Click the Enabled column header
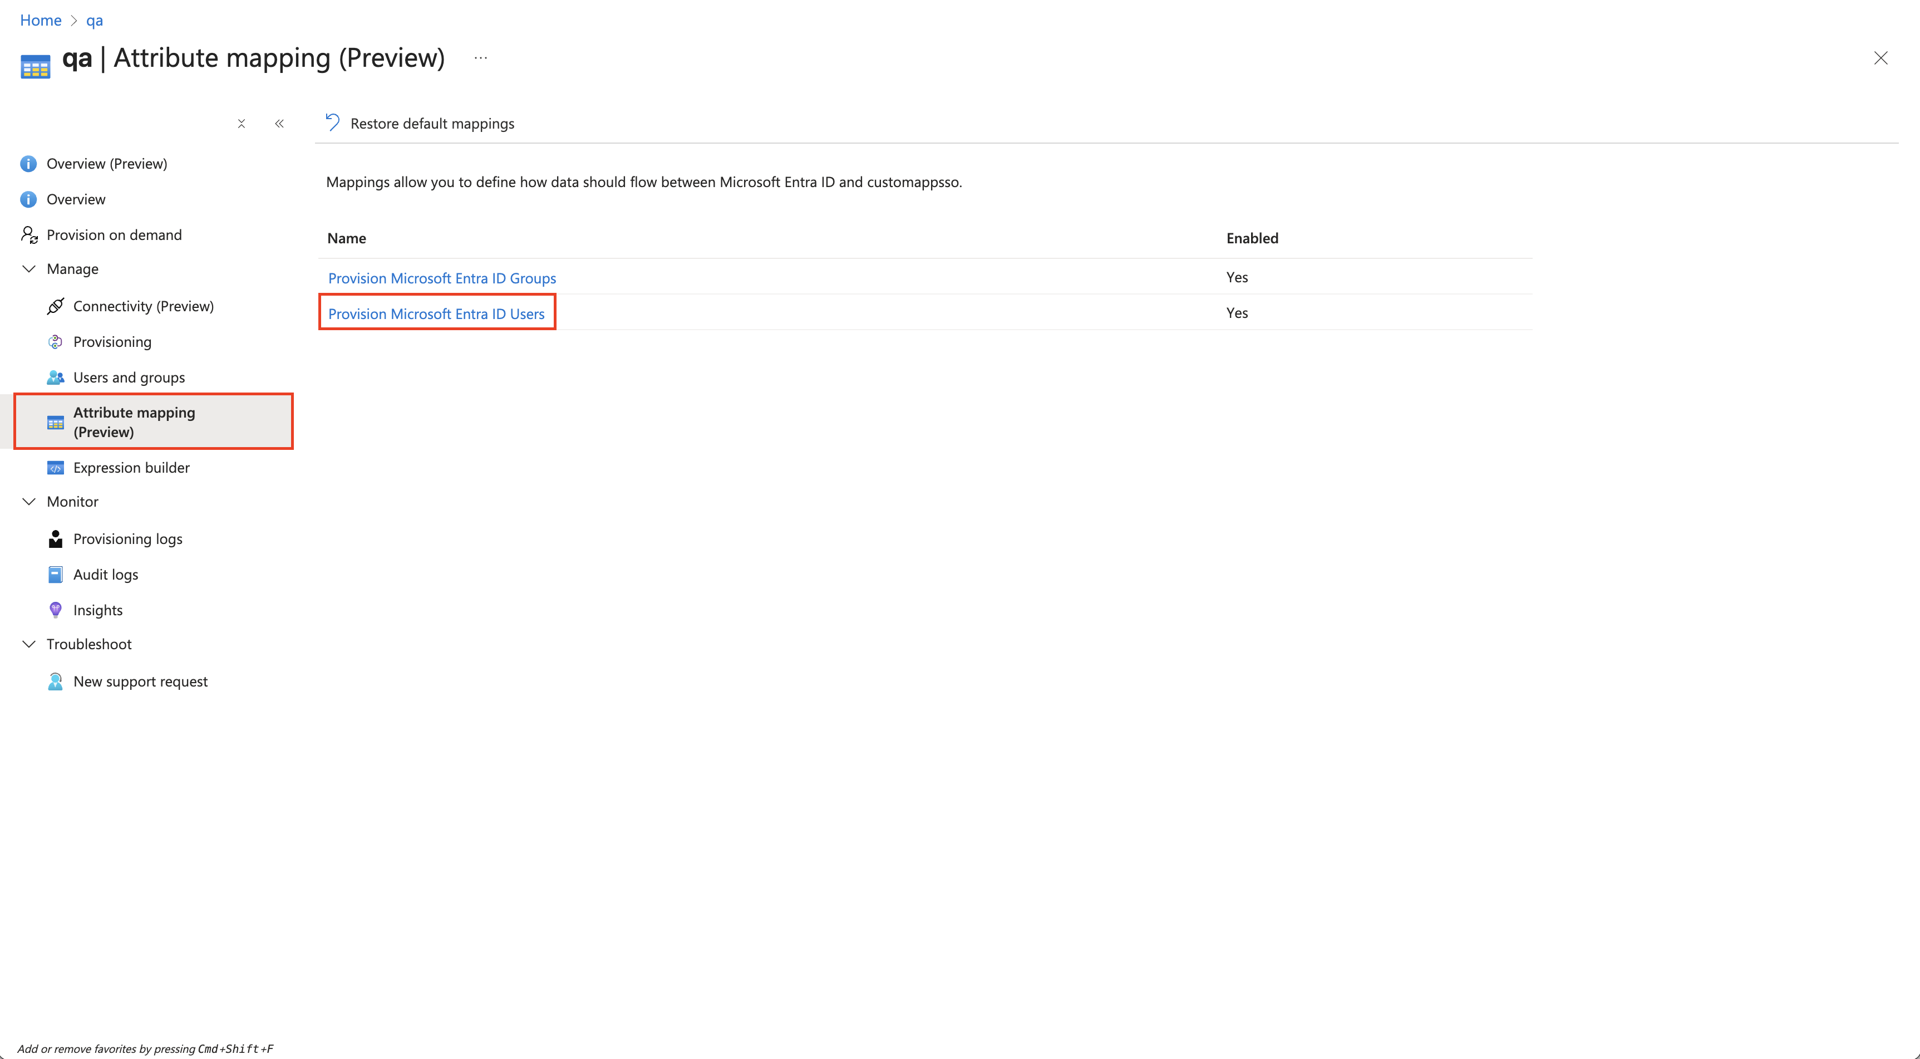 (1252, 238)
